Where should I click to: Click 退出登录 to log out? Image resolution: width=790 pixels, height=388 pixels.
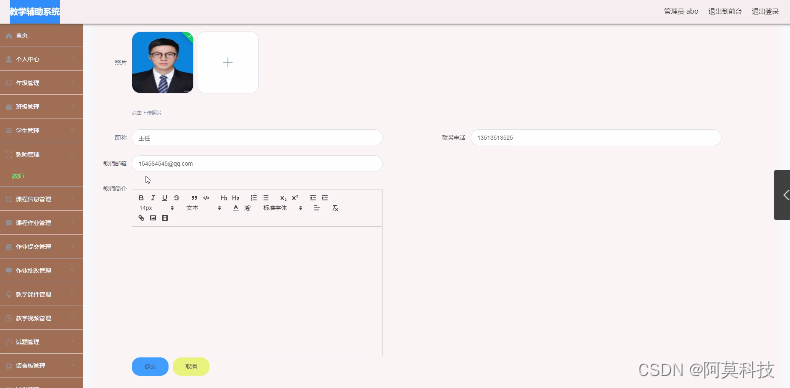[x=765, y=11]
